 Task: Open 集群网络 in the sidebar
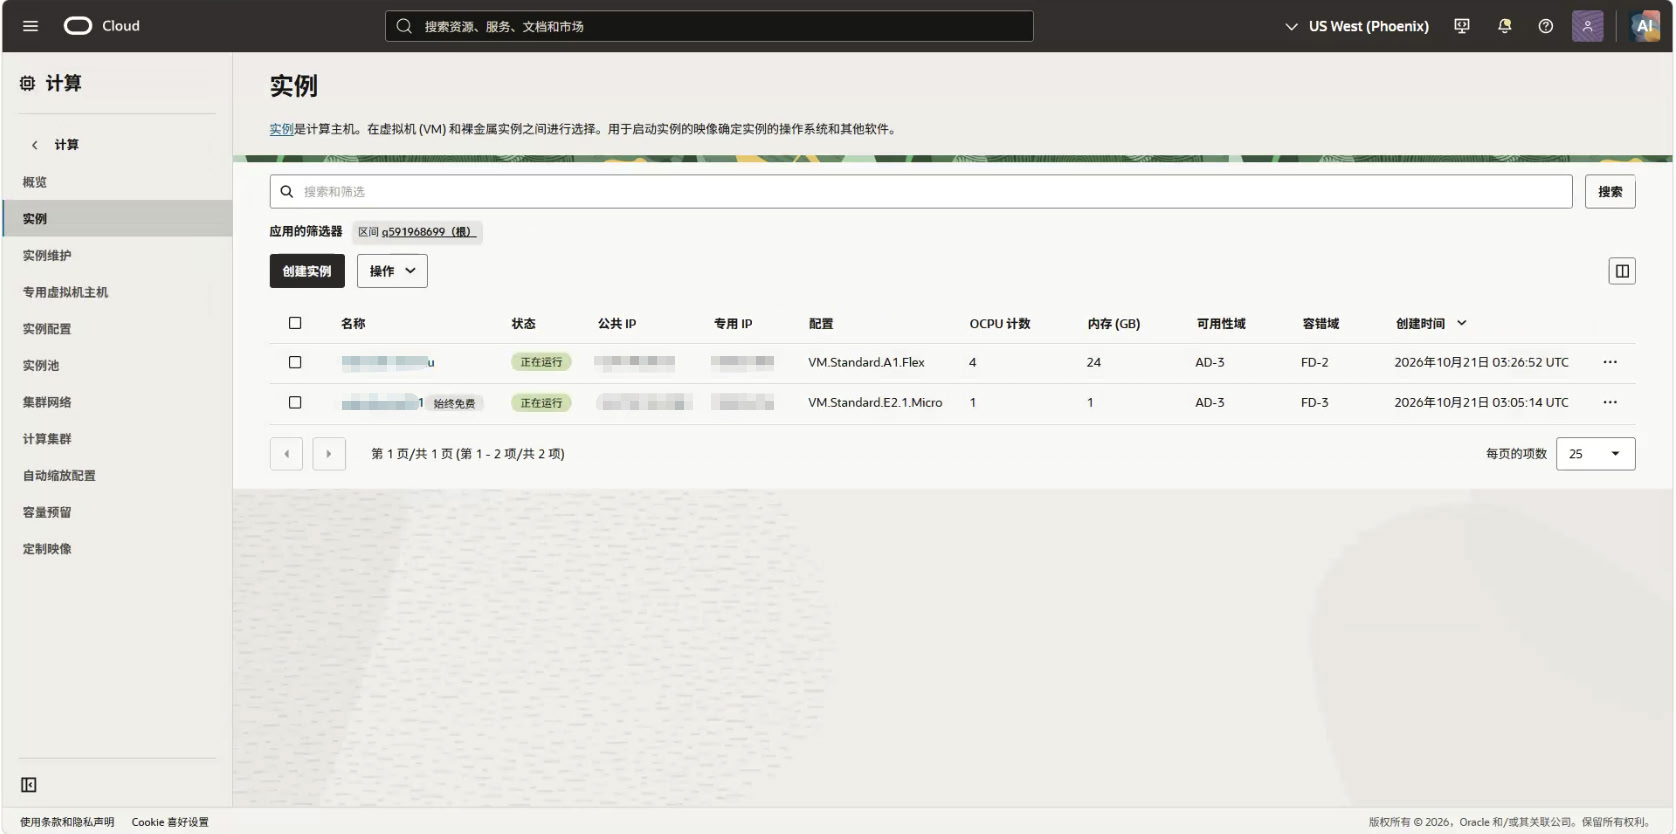(x=47, y=402)
